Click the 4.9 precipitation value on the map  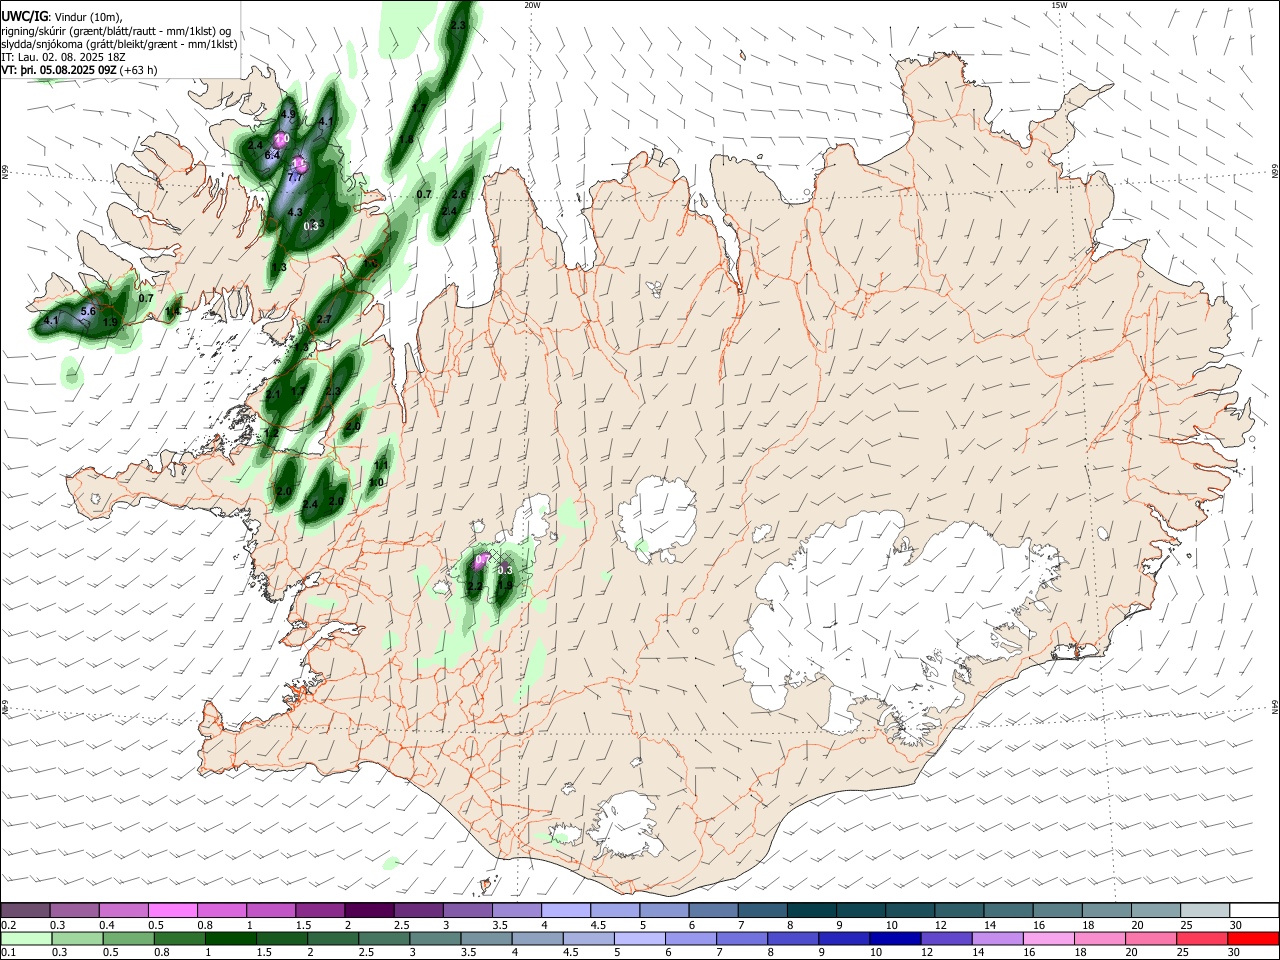click(x=288, y=116)
